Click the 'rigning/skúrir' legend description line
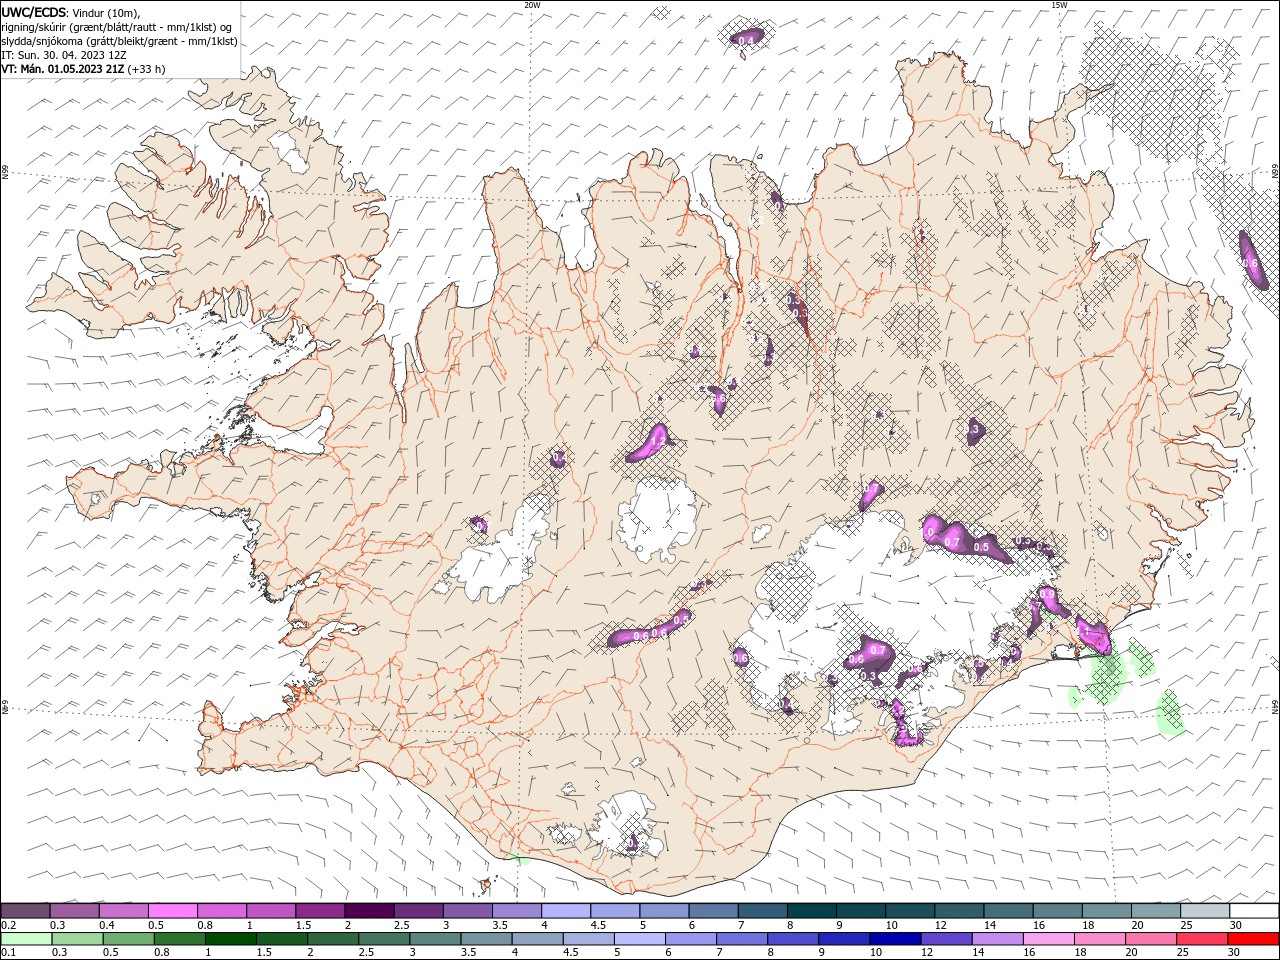Image resolution: width=1280 pixels, height=960 pixels. 116,27
